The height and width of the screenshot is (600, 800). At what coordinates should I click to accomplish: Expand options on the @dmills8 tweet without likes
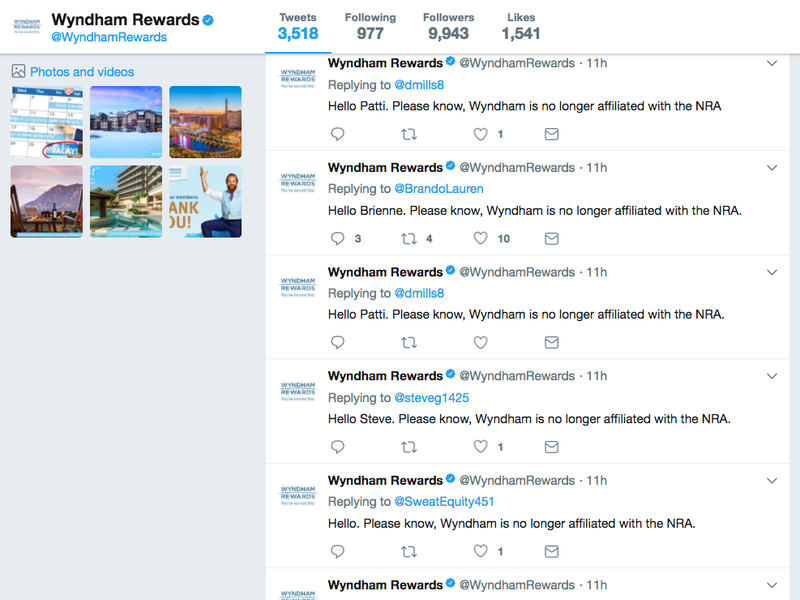(772, 272)
